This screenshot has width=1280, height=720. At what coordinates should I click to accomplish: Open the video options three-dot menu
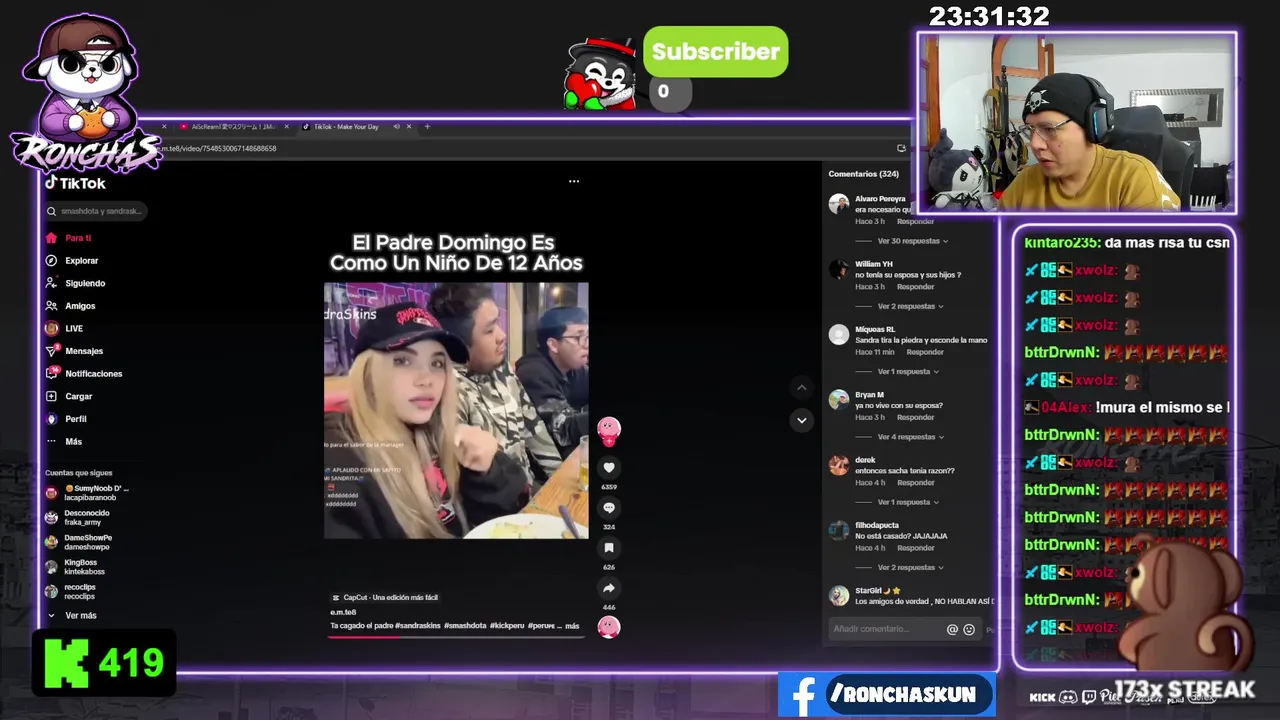pos(574,181)
